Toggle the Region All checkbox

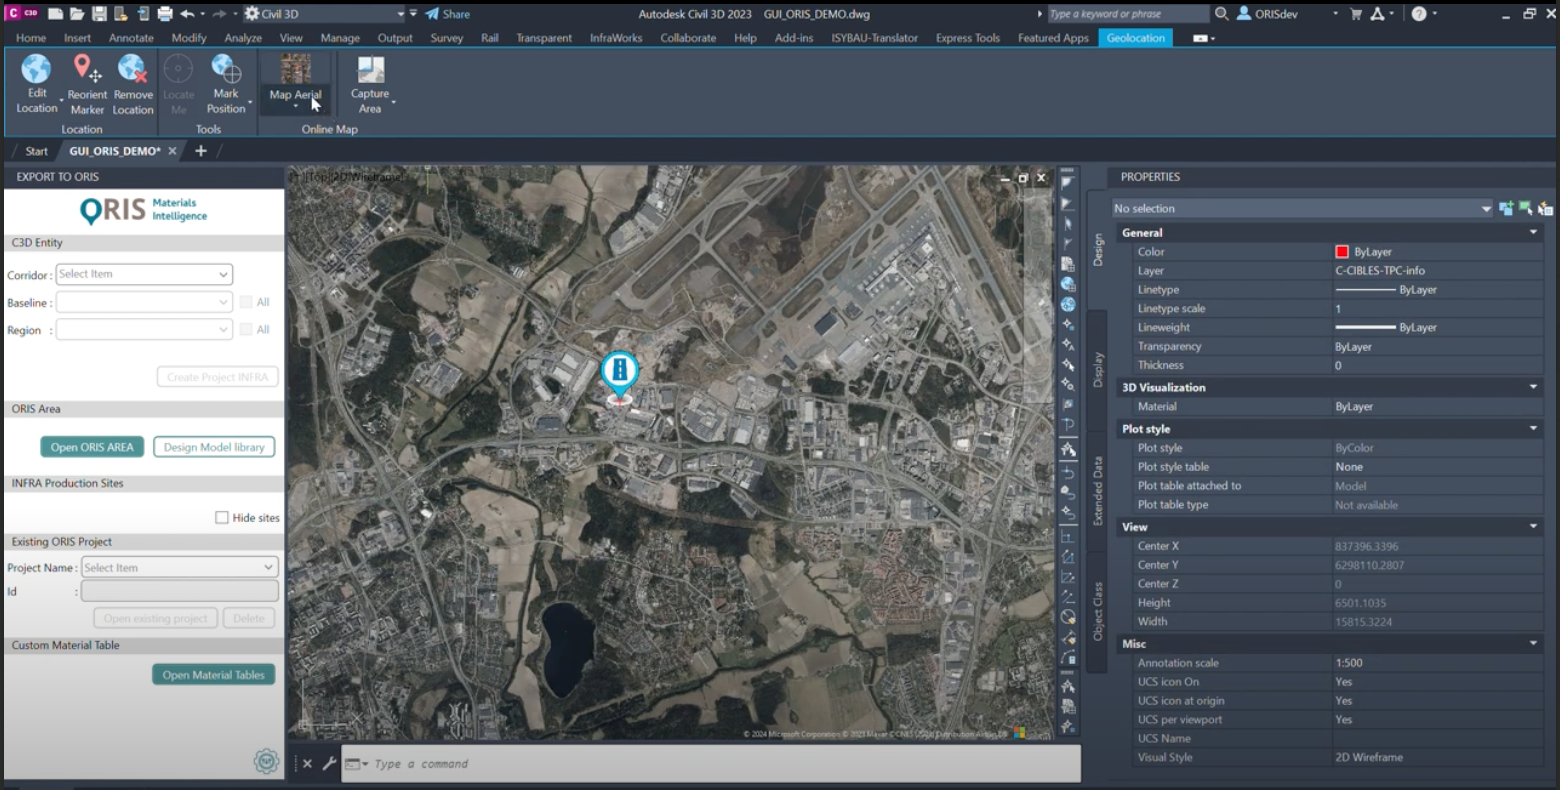coord(246,329)
